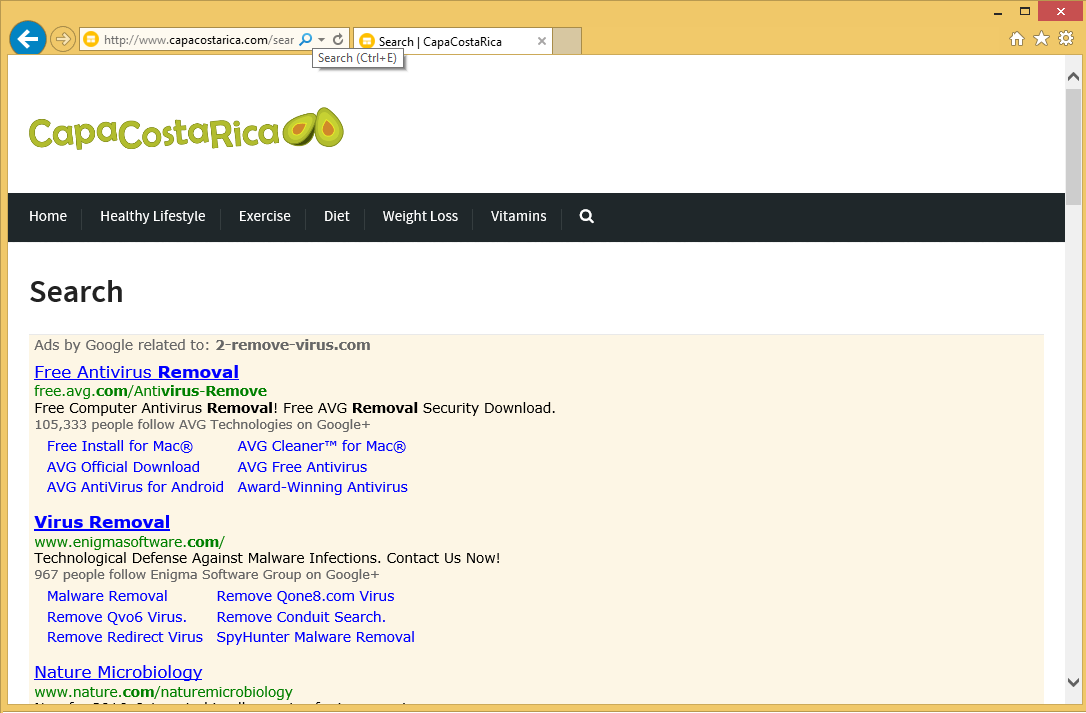Open site search with the magnifier icon
1086x713 pixels.
tap(585, 217)
